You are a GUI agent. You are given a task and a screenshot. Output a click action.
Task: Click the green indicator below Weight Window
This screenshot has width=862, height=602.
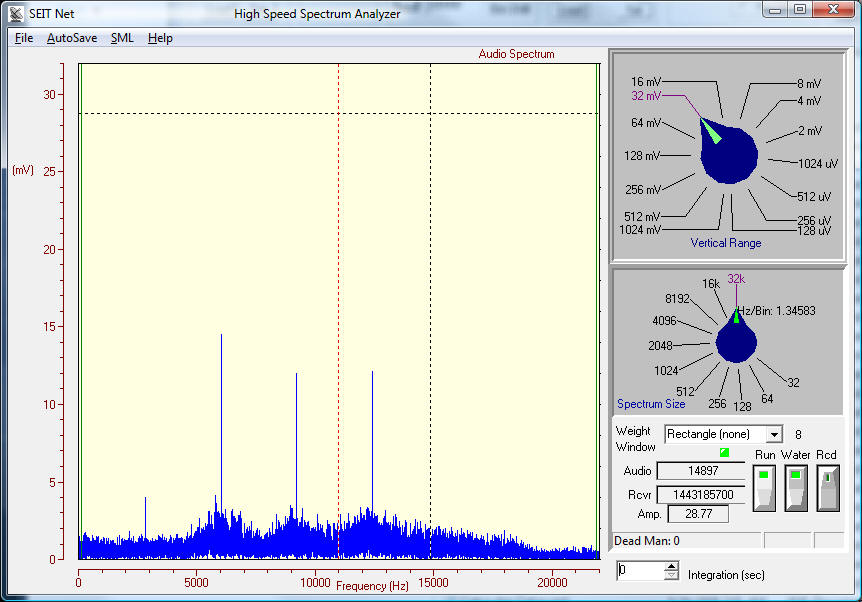(725, 453)
